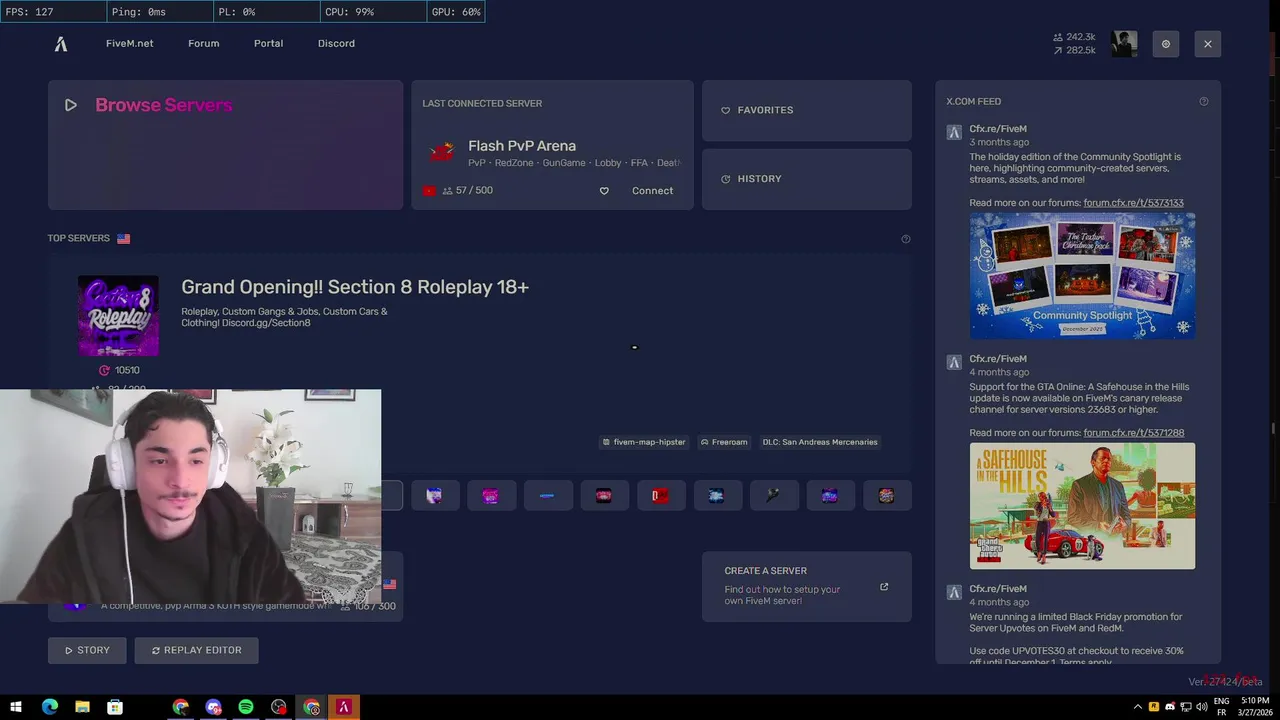Screen dimensions: 1280x720
Task: Open the Replay Editor
Action: click(196, 651)
